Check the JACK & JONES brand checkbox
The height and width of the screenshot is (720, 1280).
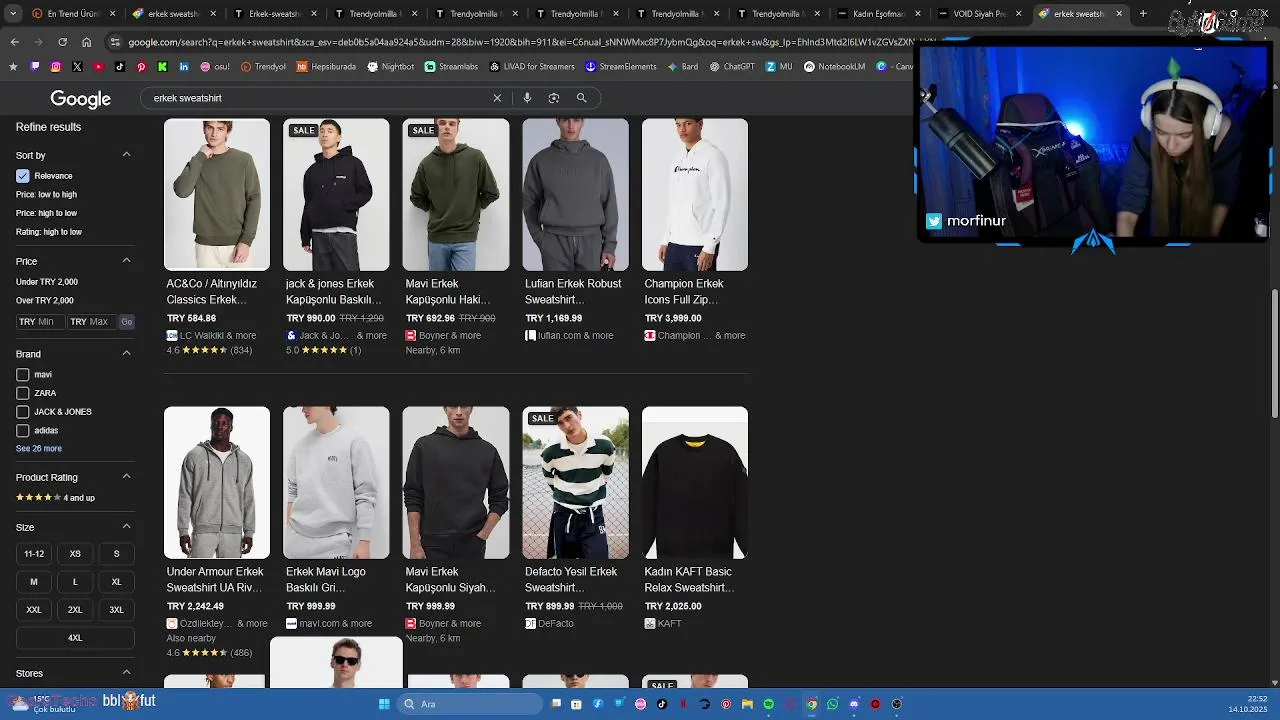23,412
